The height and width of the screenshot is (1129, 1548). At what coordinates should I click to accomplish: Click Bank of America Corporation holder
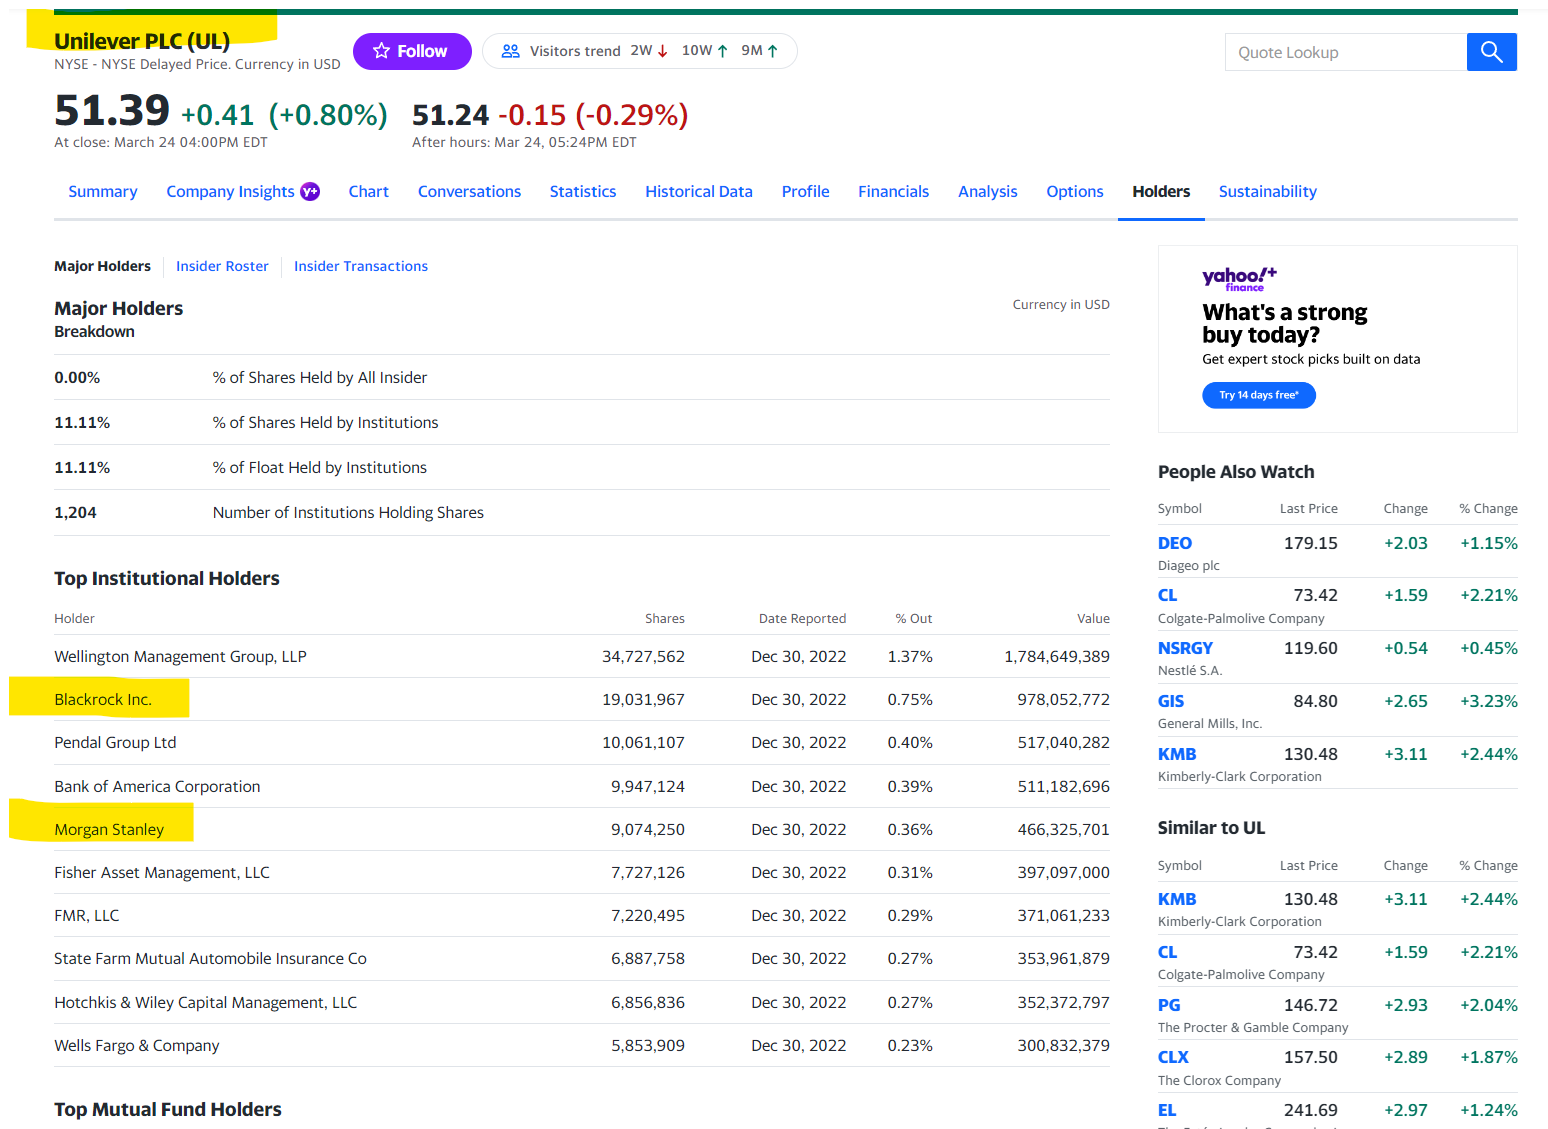(157, 786)
